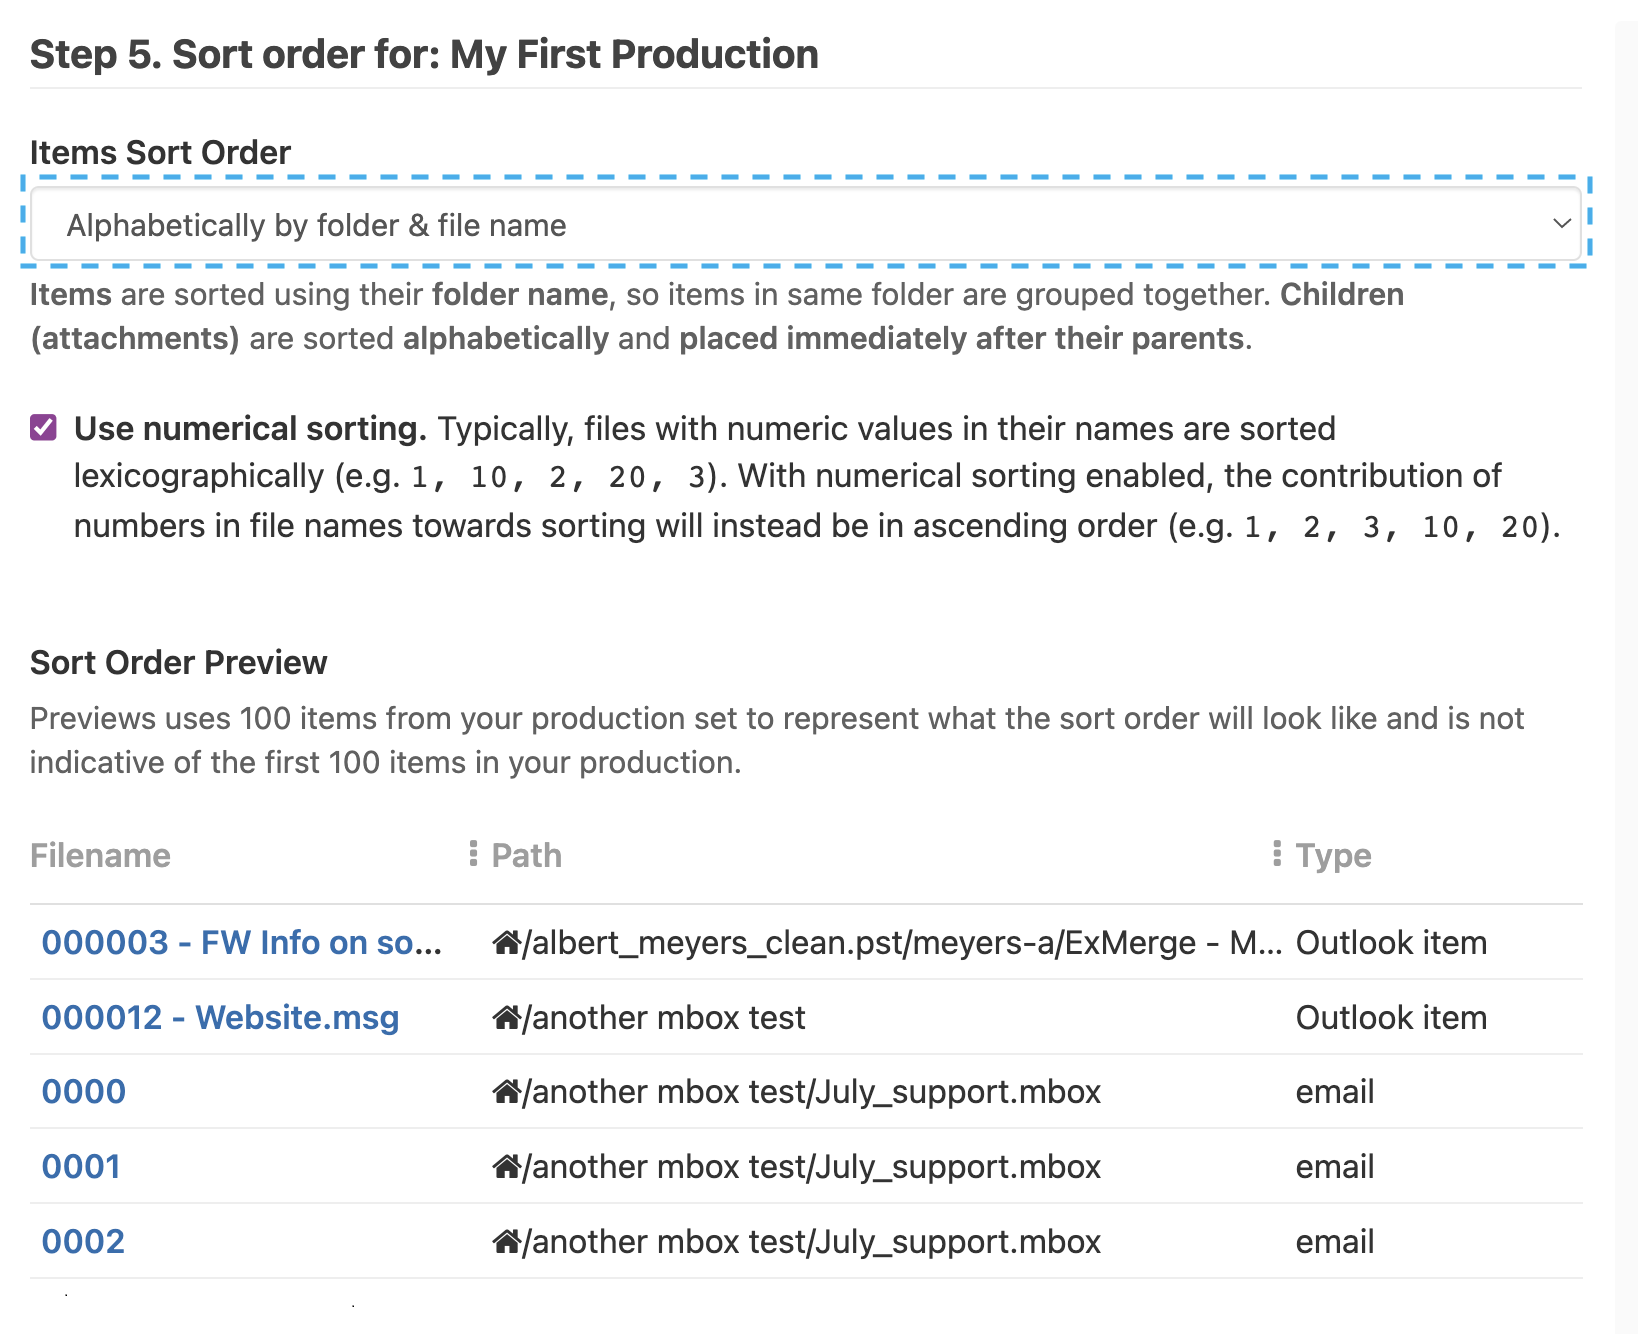Re-enable the Use numerical sorting checkbox
Image resolution: width=1638 pixels, height=1334 pixels.
[x=44, y=428]
